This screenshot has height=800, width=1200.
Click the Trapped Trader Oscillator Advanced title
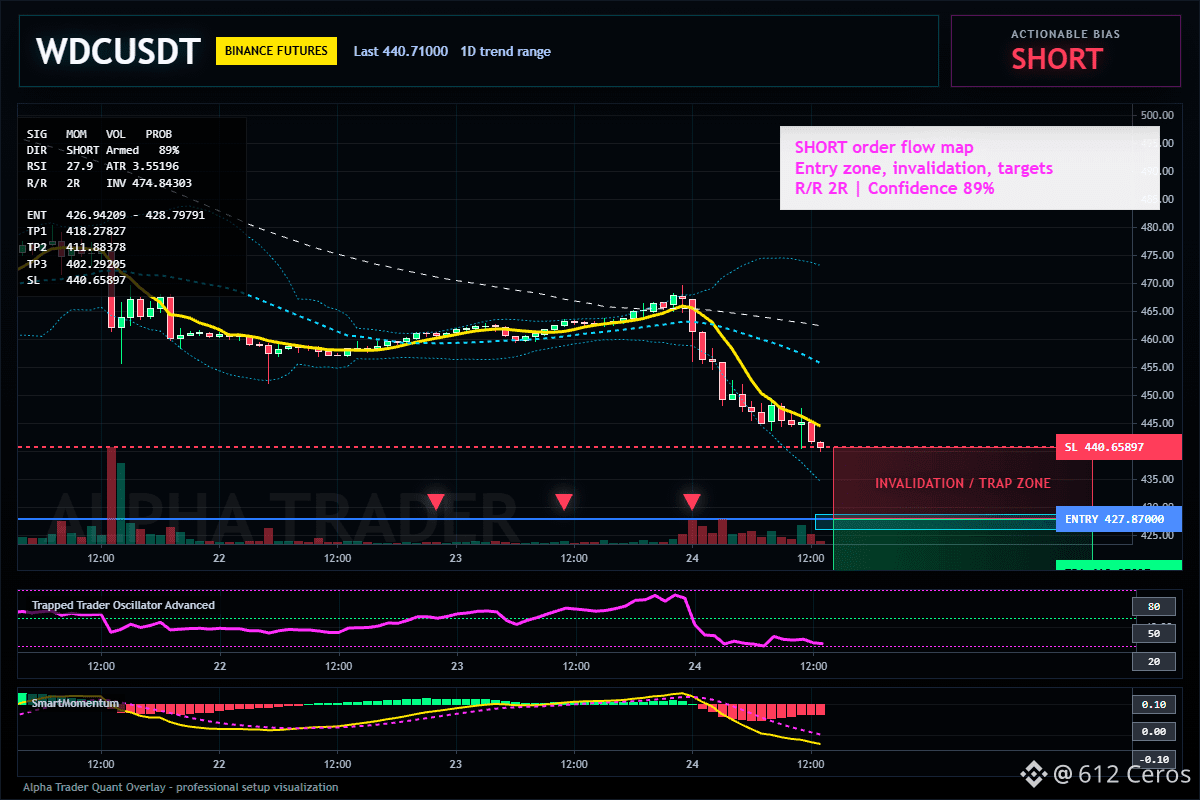(123, 605)
